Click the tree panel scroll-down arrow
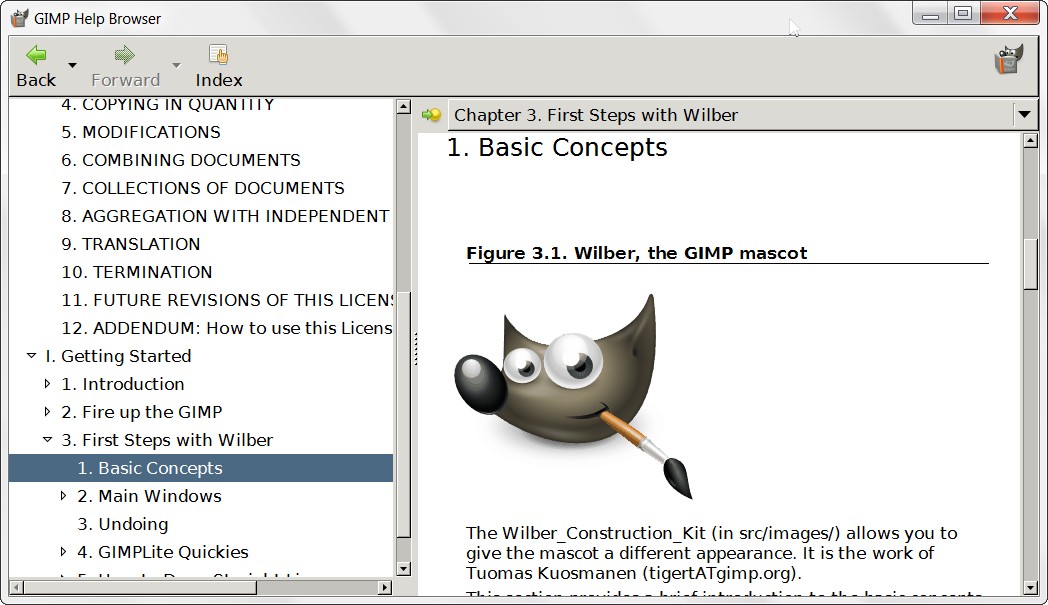This screenshot has height=605, width=1048. tap(403, 569)
